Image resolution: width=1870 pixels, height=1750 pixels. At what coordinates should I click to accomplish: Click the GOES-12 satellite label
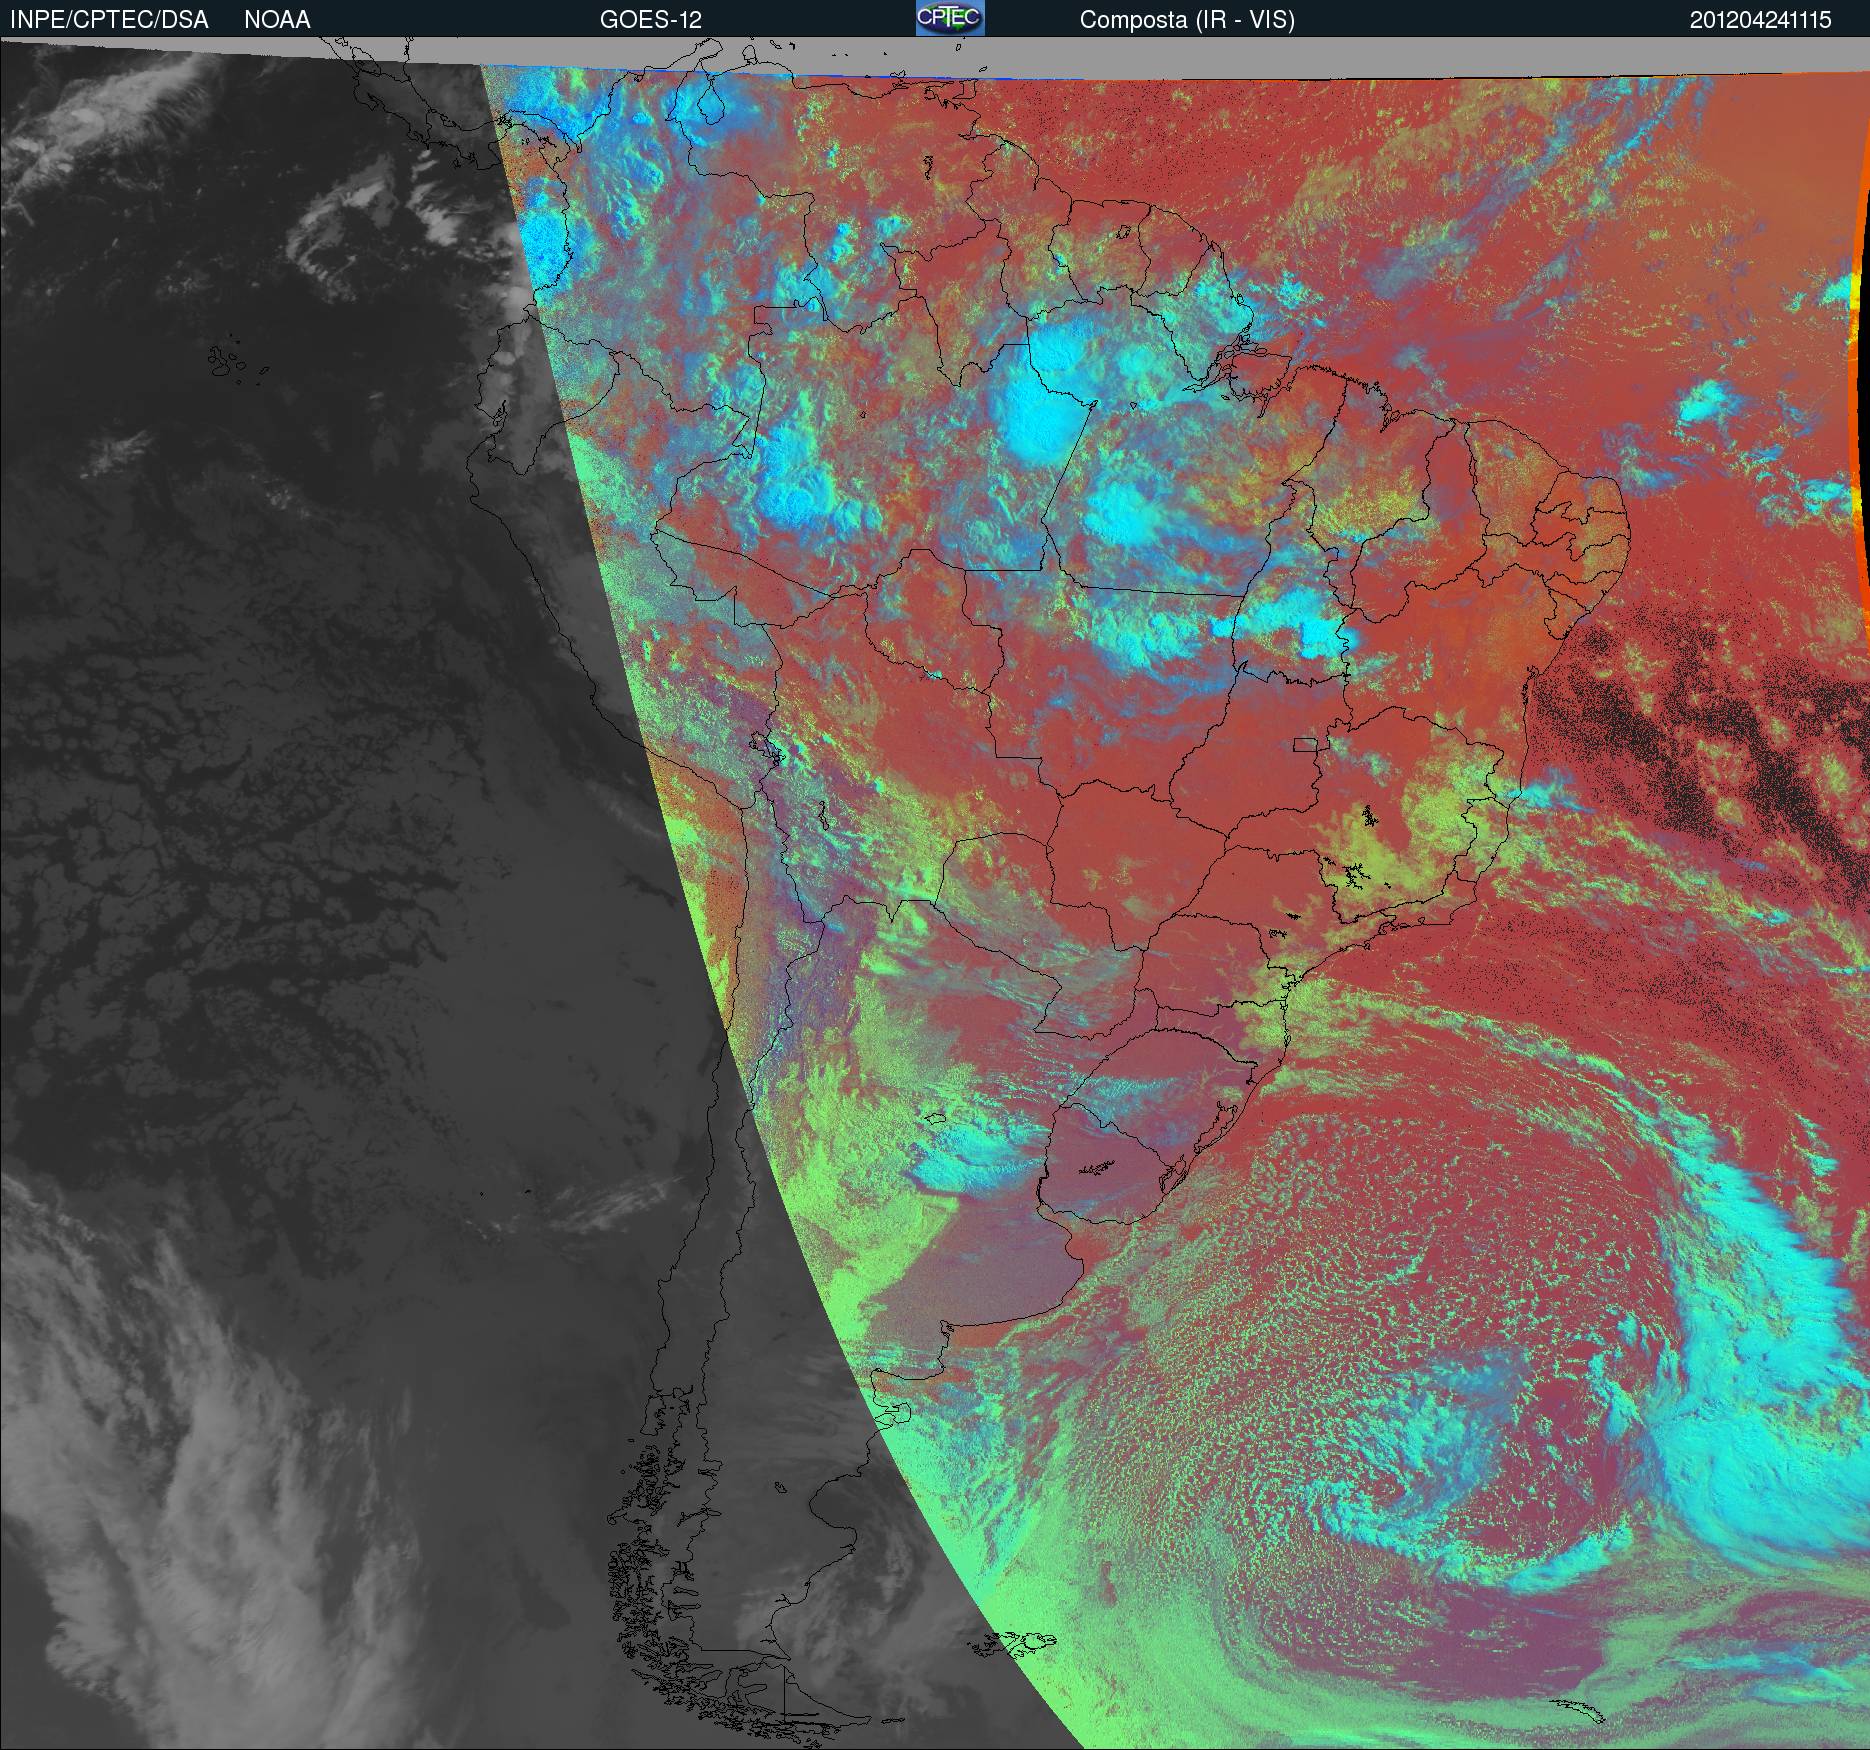click(651, 20)
